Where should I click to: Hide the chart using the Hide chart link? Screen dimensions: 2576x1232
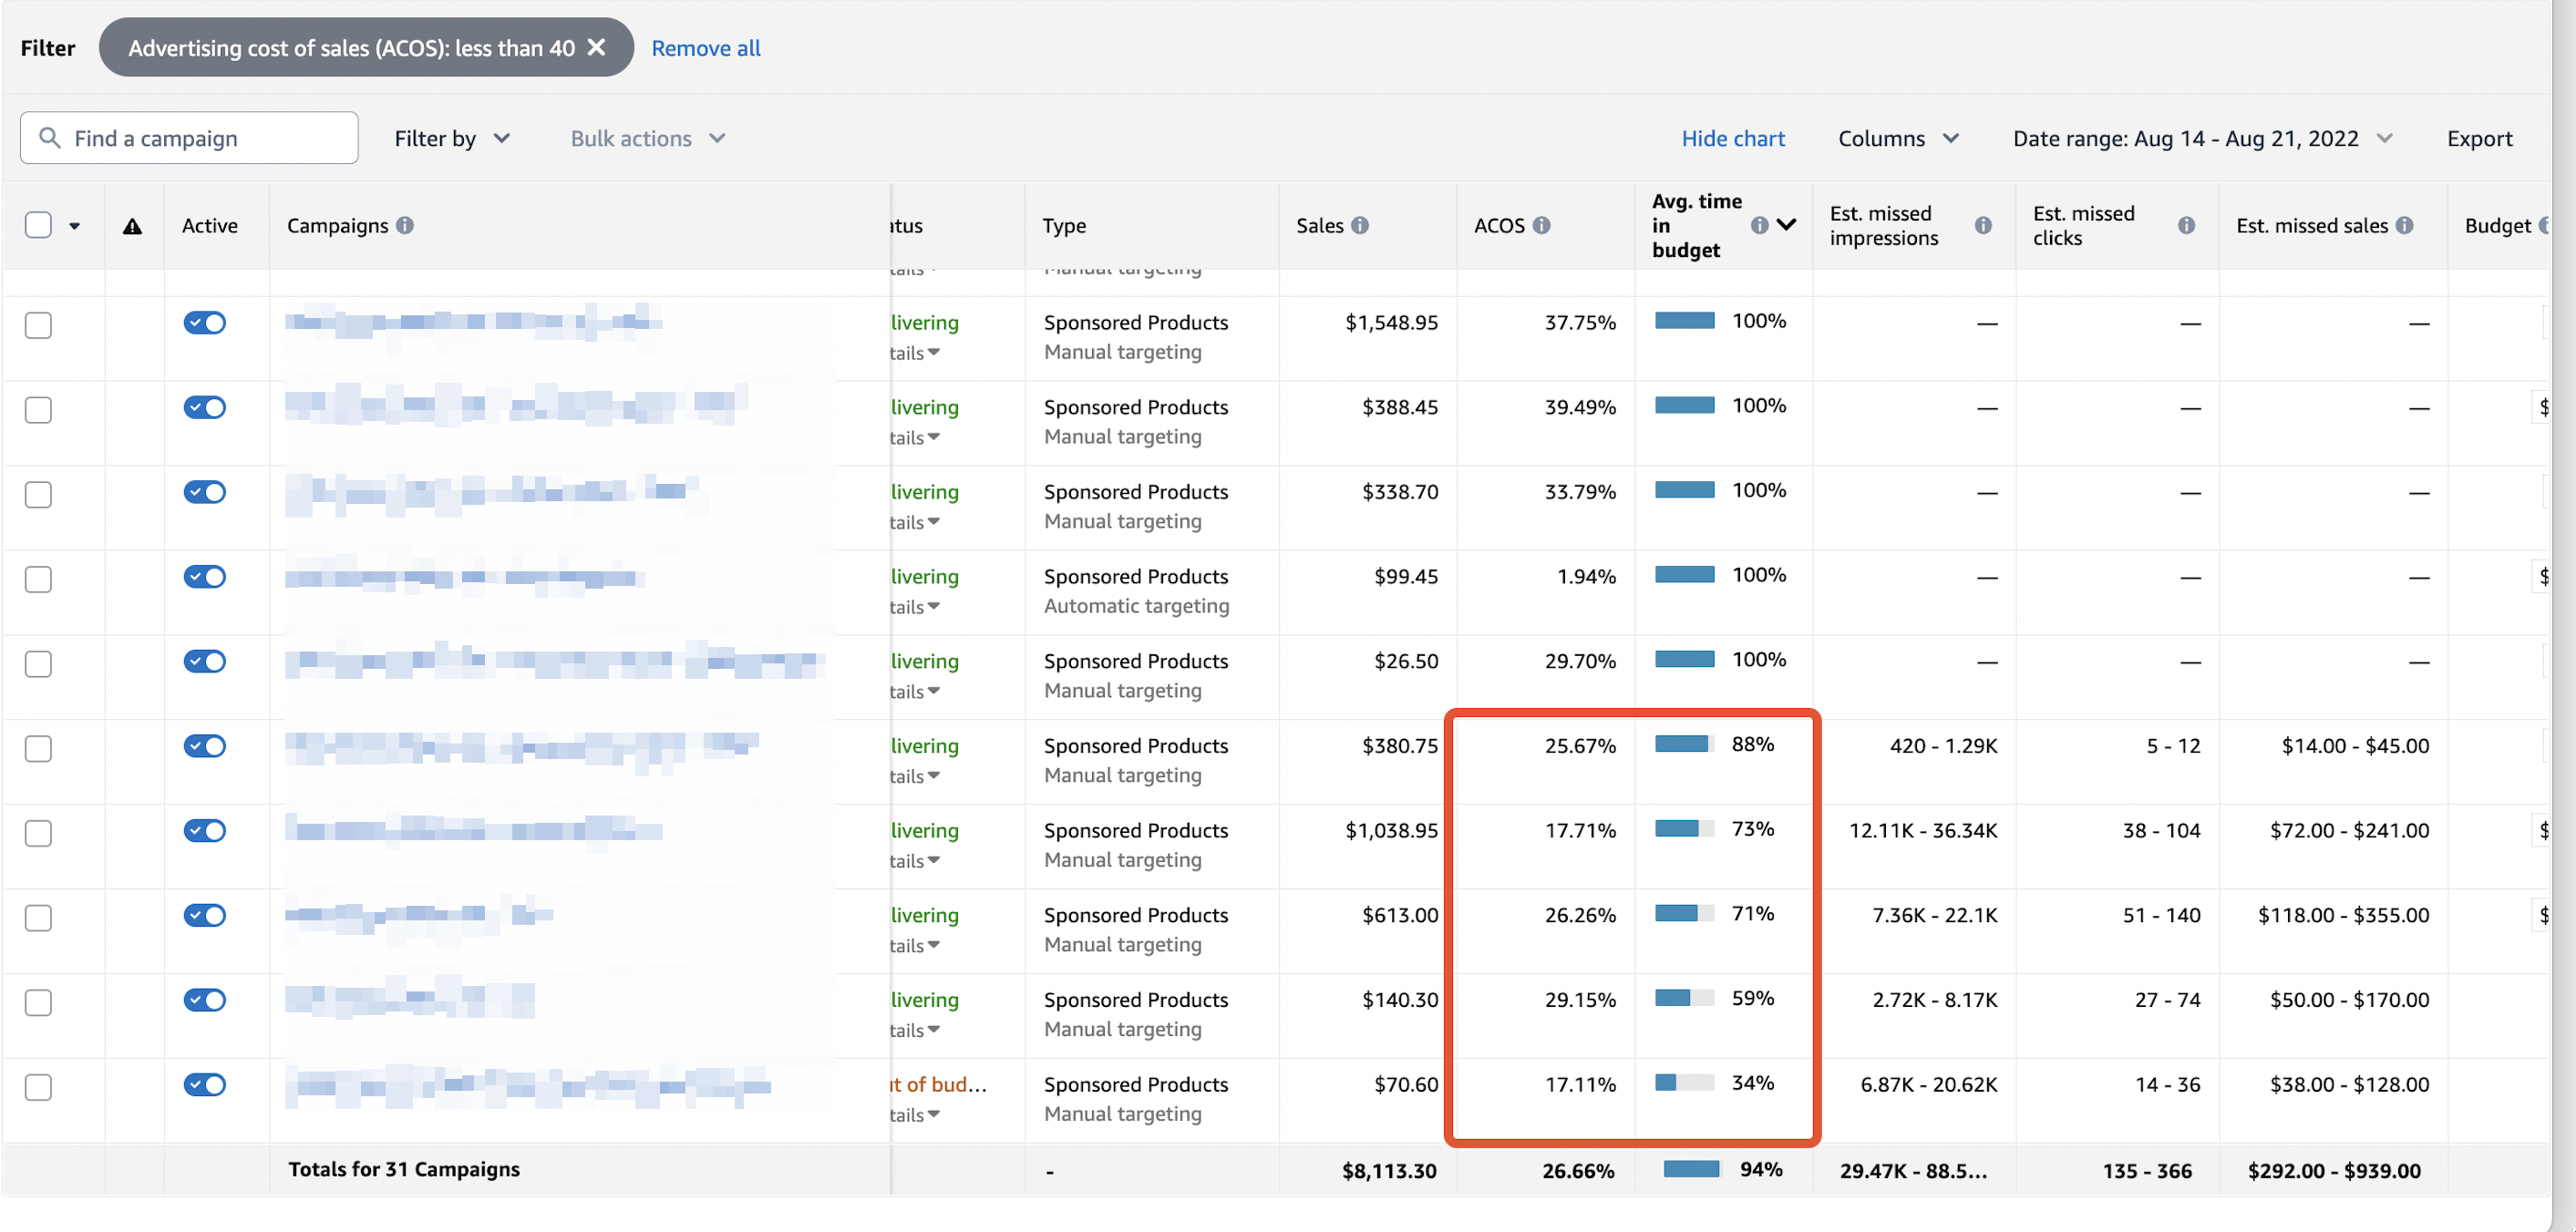pyautogui.click(x=1733, y=138)
